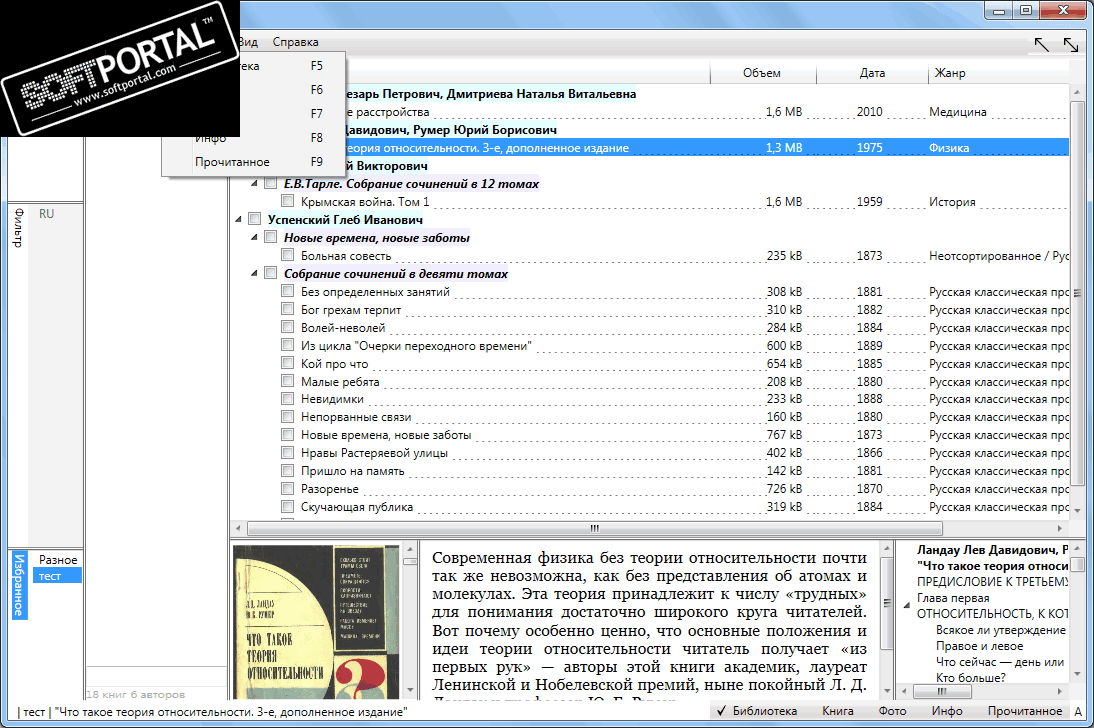Open contents entry ПРЕДИСЛОВИЕ К ТРЕТЬЕМУ
The image size is (1094, 728).
pyautogui.click(x=992, y=581)
